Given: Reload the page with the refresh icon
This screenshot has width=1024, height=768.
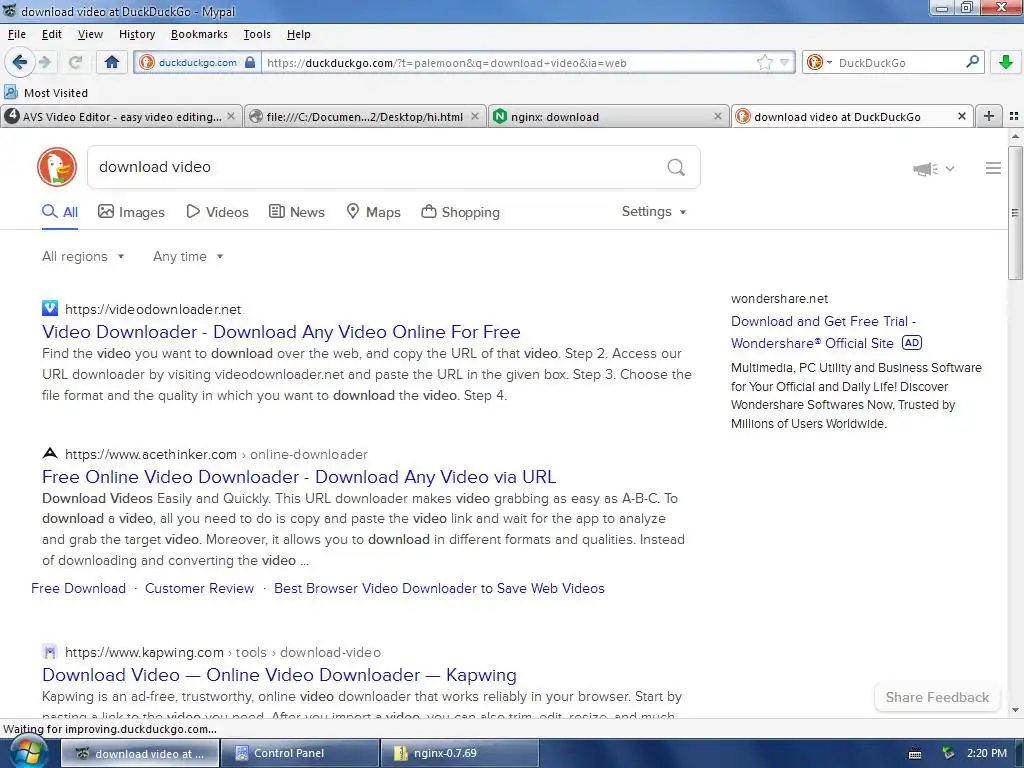Looking at the screenshot, I should coord(75,62).
